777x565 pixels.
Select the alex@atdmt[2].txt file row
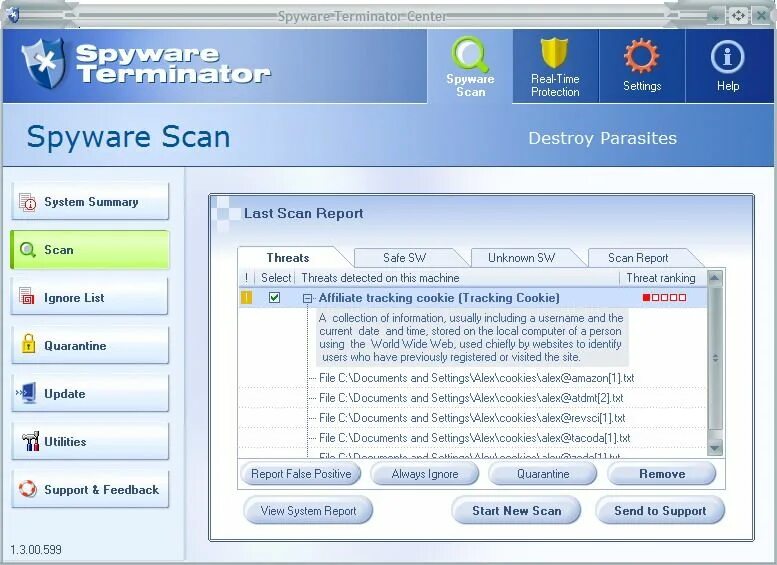(x=471, y=398)
